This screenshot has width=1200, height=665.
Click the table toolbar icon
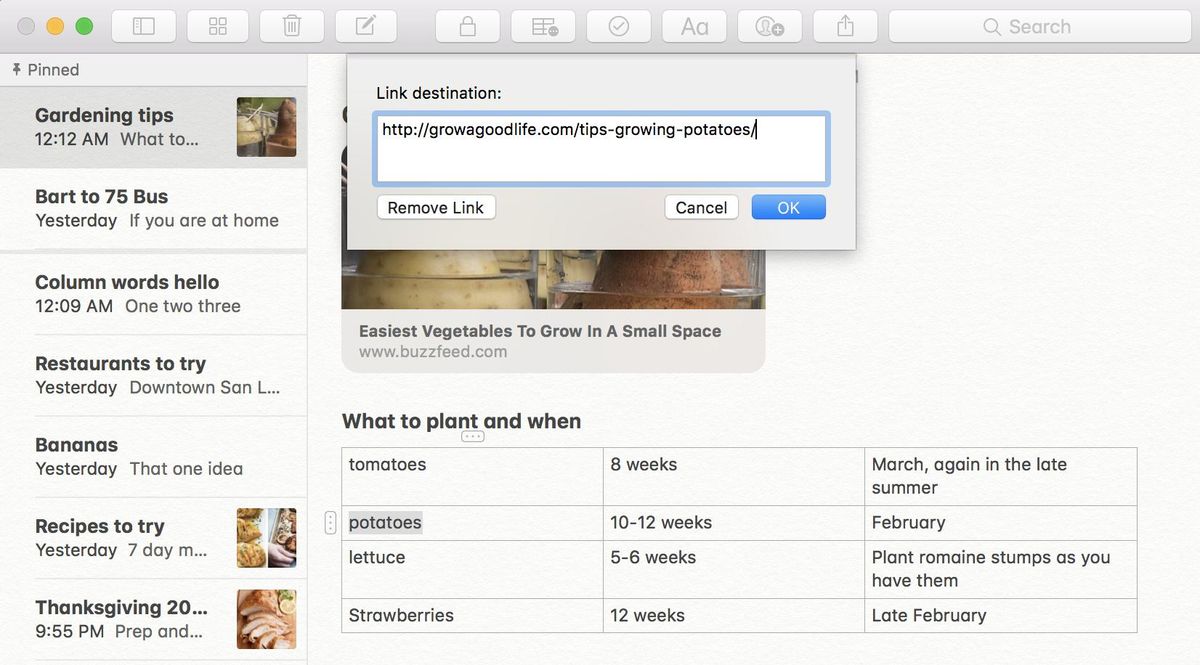point(544,27)
